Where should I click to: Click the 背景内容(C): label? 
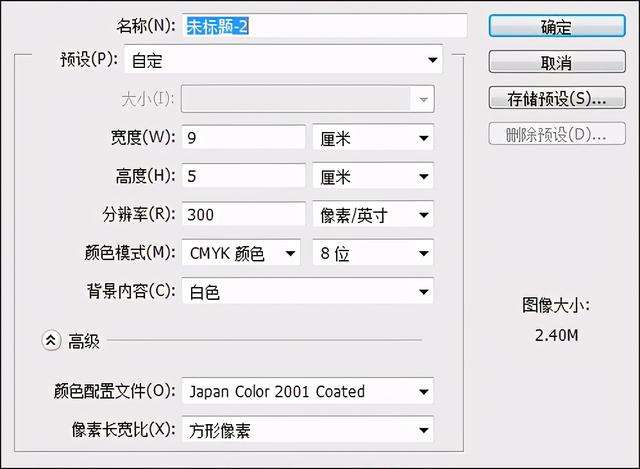coord(131,291)
